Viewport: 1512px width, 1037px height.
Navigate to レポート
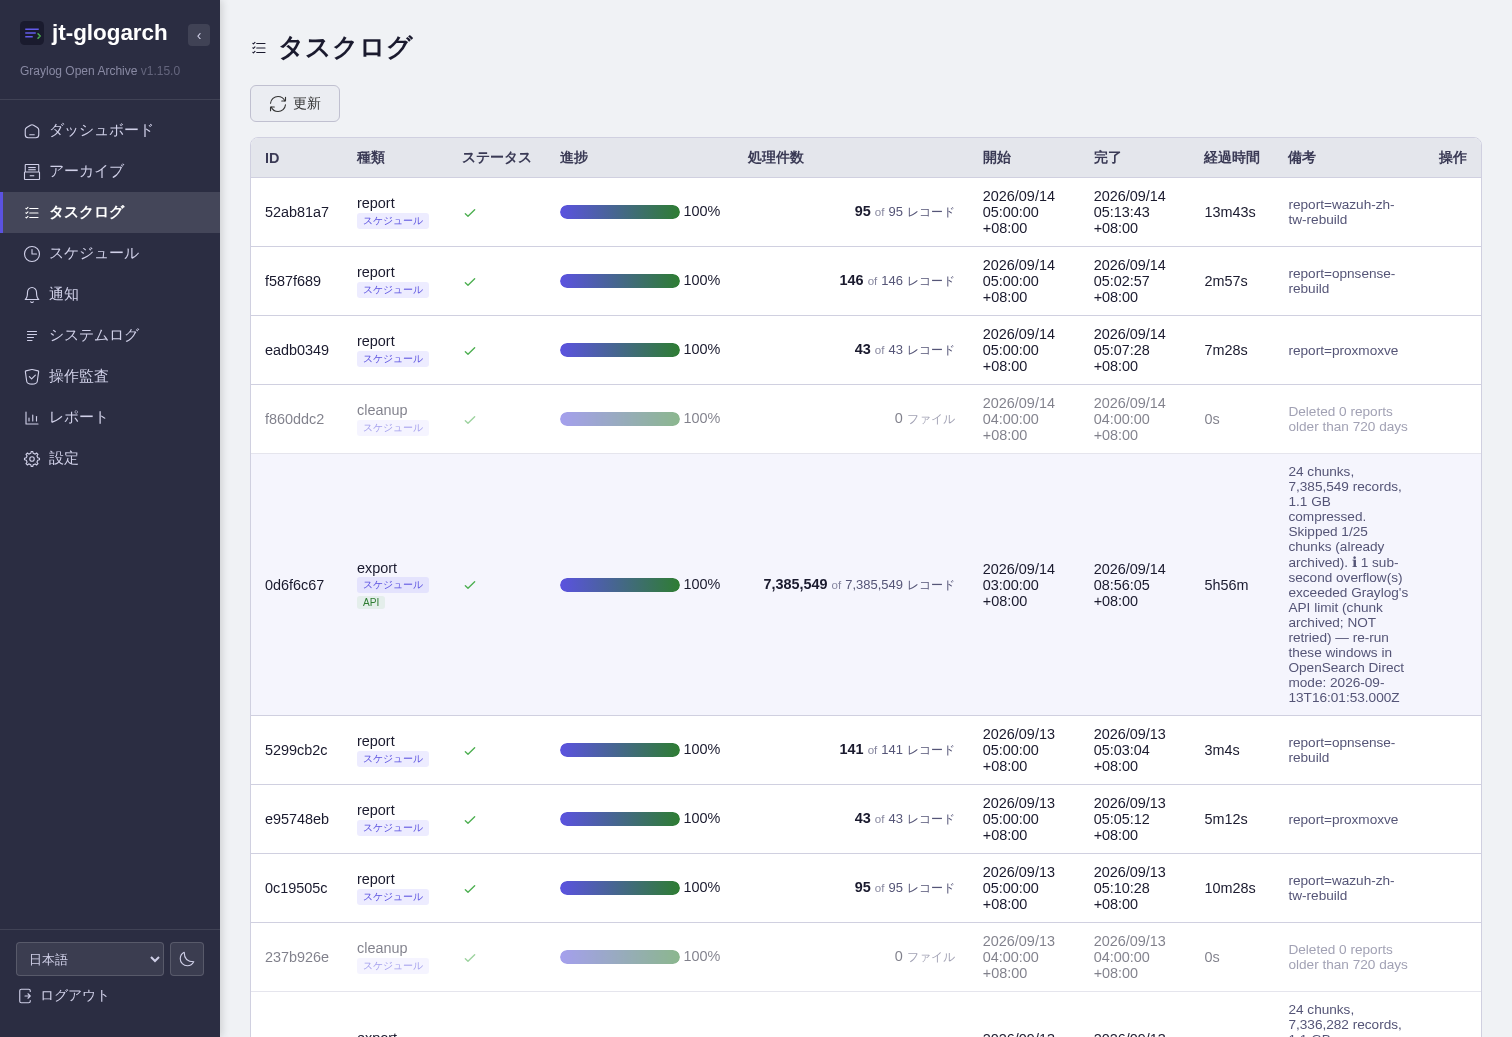tap(110, 418)
